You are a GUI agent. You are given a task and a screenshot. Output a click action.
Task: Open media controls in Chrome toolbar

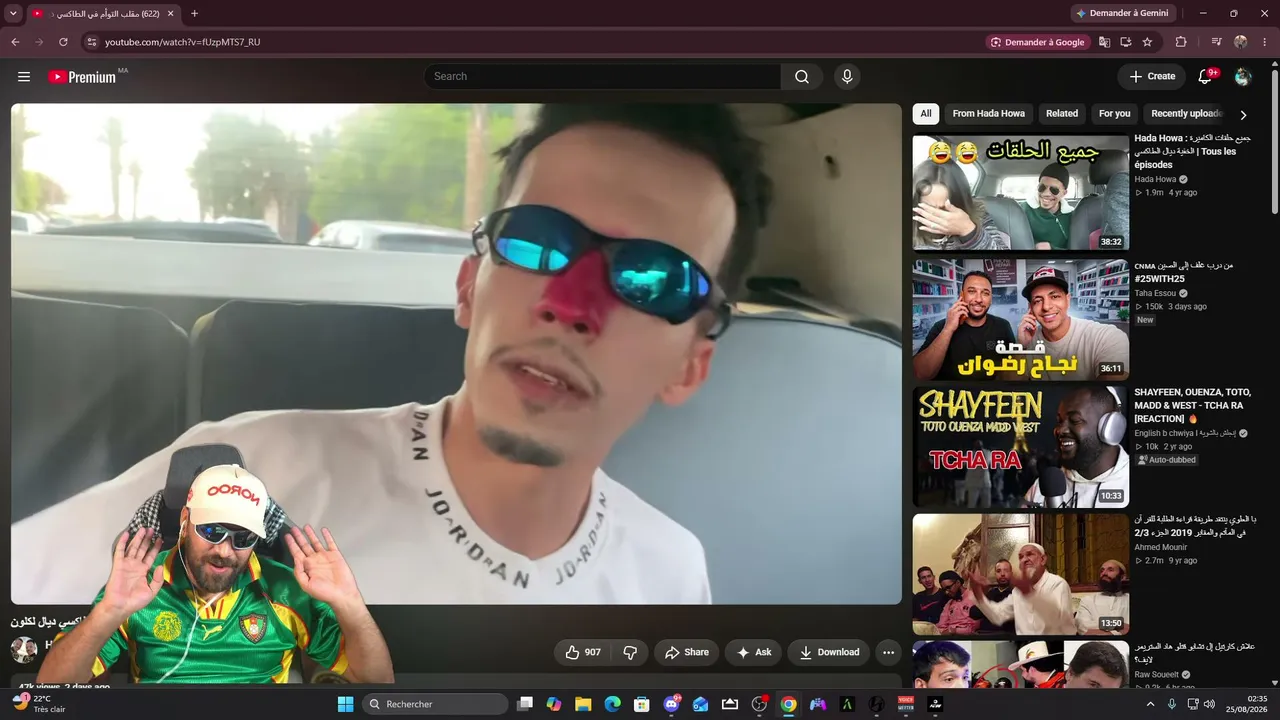[1217, 42]
